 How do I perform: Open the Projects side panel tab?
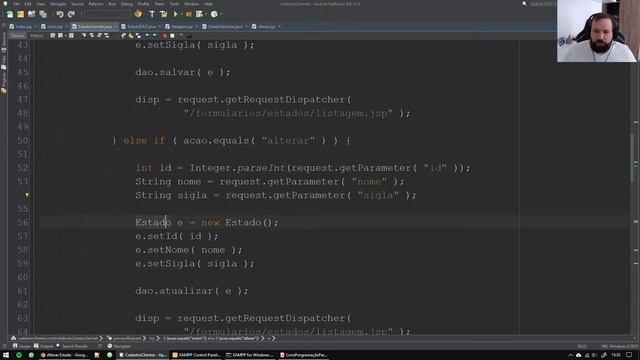pos(4,83)
